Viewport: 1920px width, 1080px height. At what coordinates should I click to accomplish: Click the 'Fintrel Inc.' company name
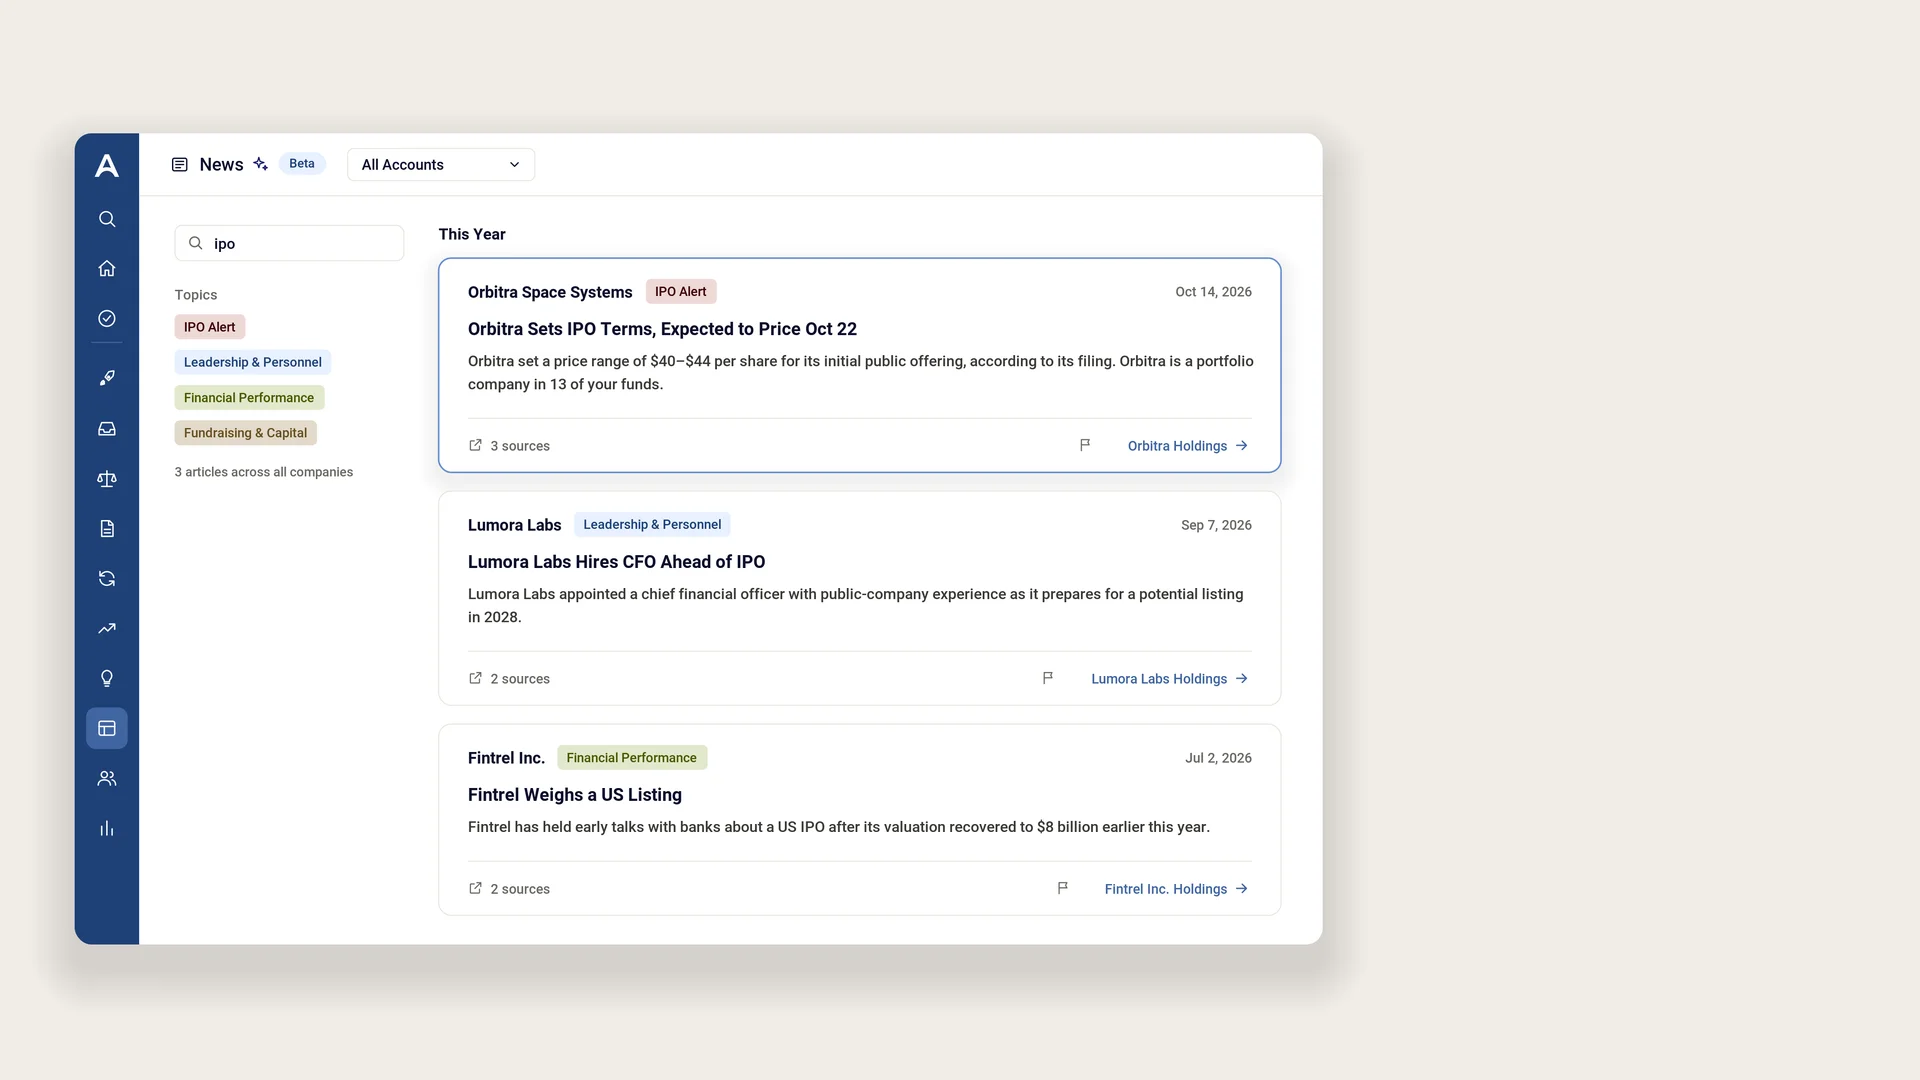506,758
